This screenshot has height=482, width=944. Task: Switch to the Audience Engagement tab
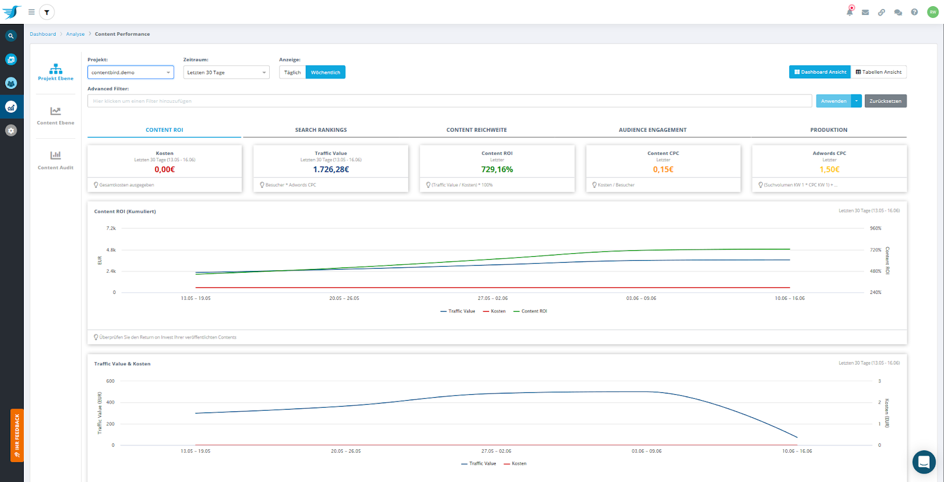(x=653, y=130)
